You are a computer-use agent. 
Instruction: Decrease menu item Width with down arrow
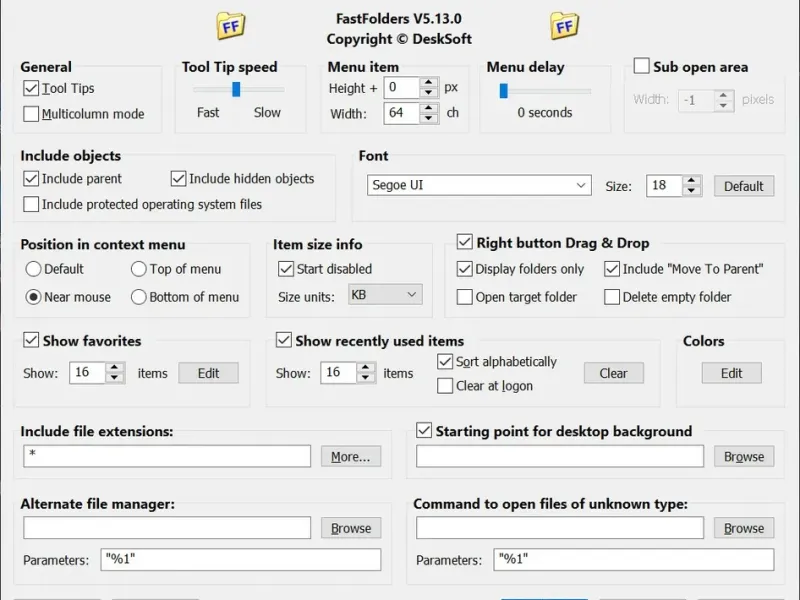click(x=429, y=118)
